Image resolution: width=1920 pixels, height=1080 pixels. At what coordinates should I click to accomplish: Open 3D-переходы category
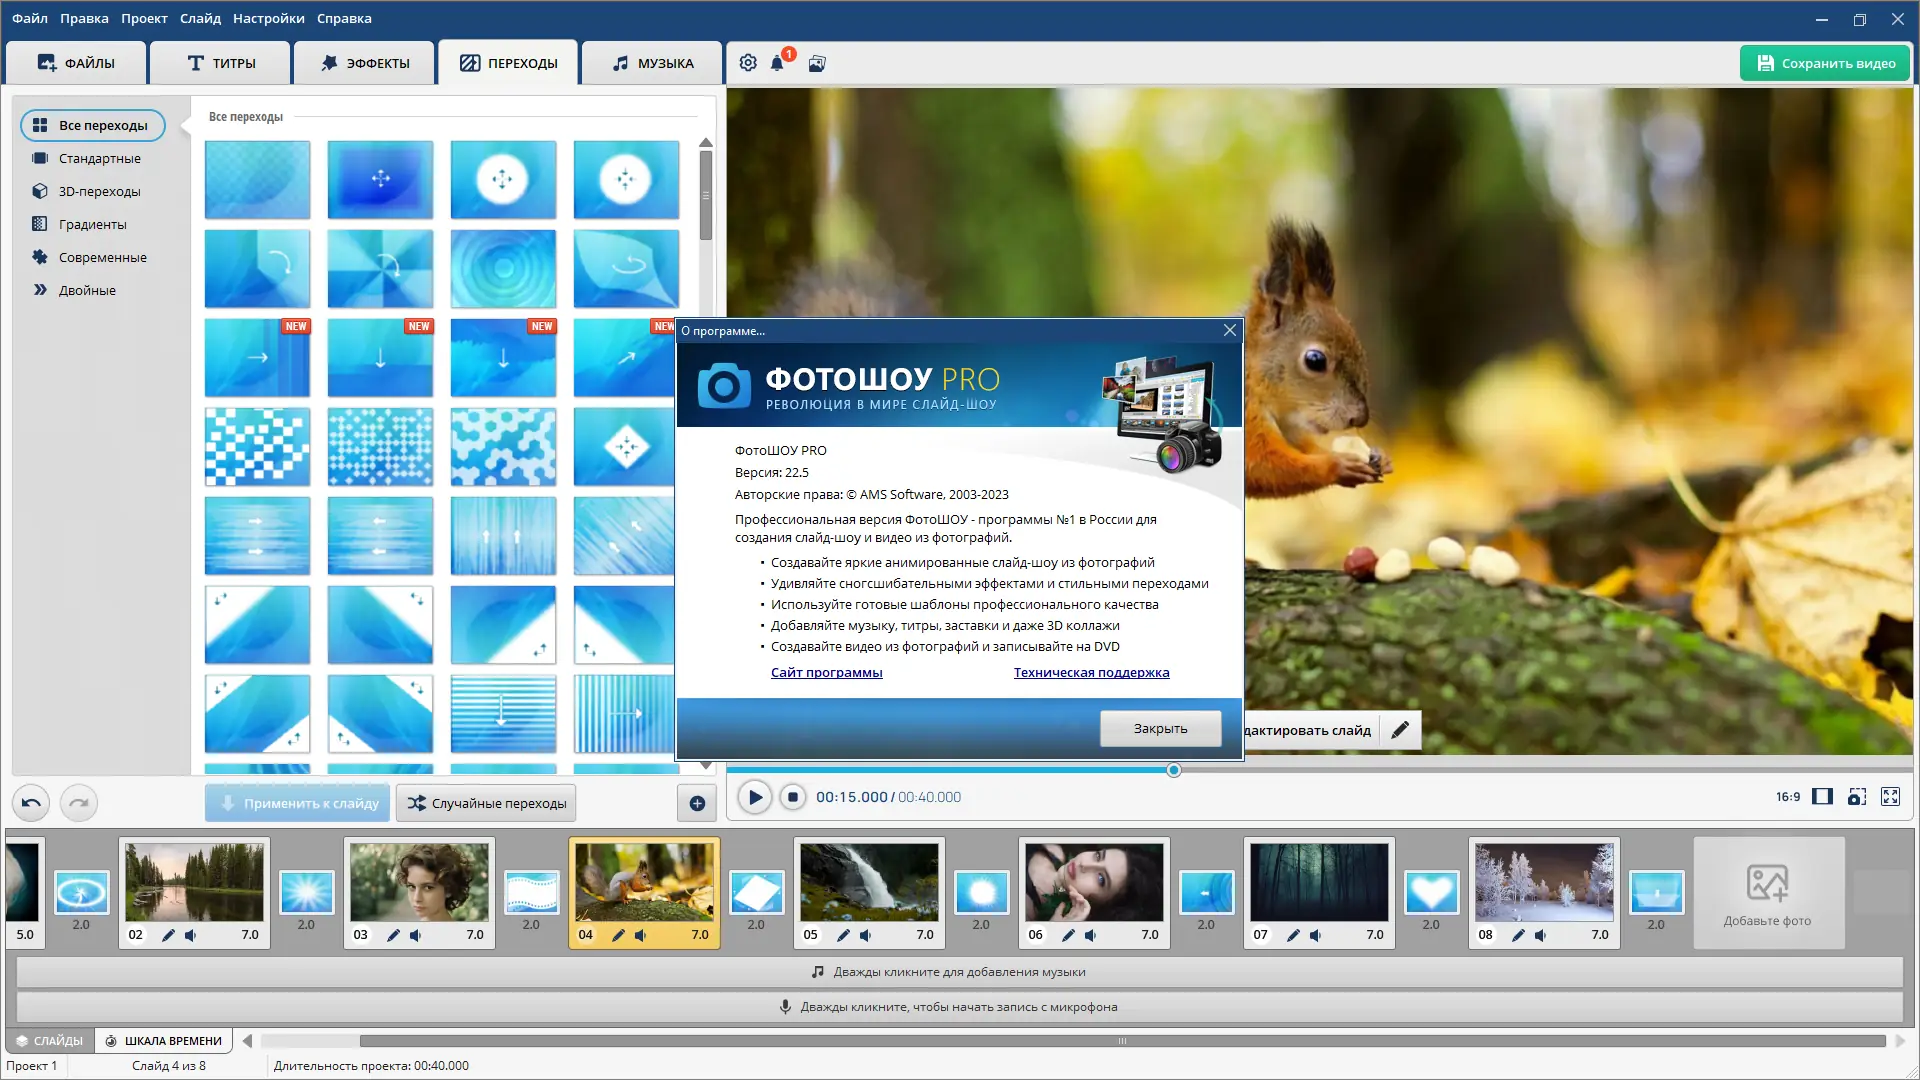(x=99, y=191)
